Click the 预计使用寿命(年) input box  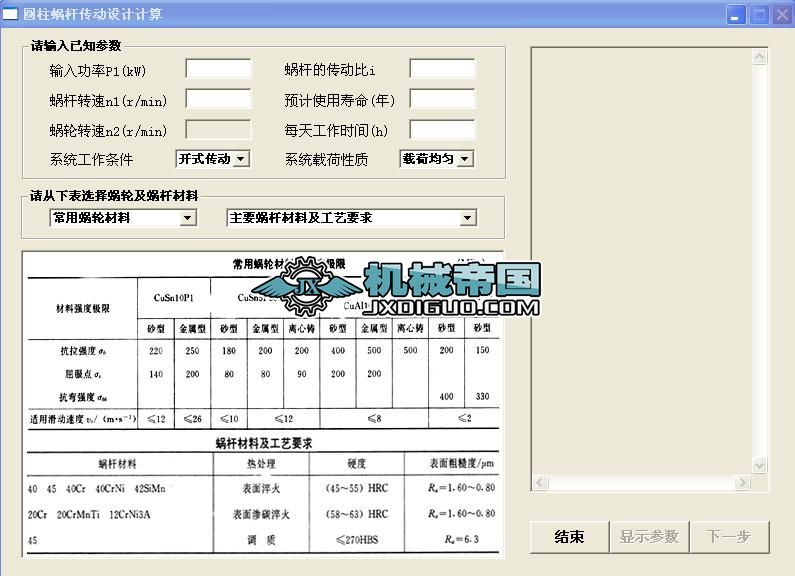coord(443,99)
